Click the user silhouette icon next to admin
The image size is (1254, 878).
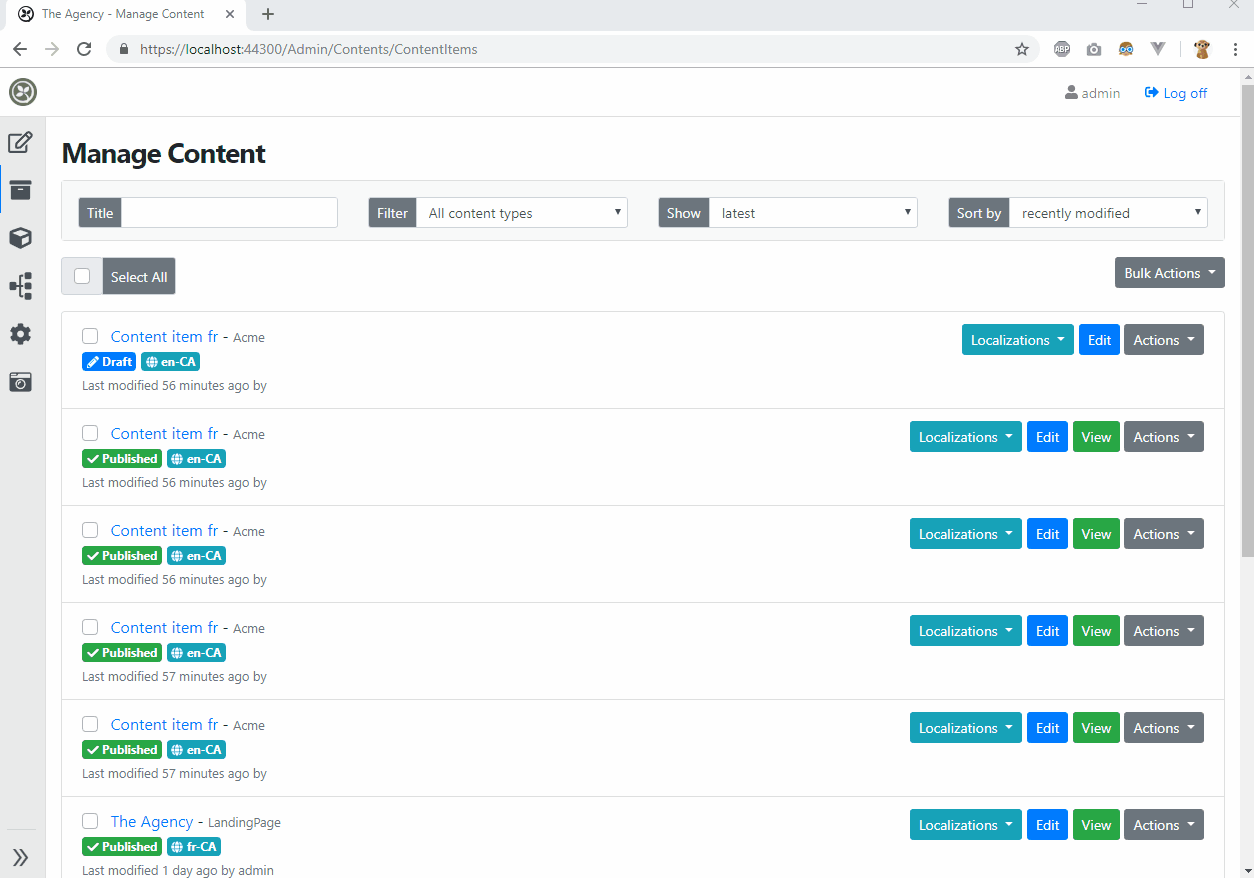1071,93
